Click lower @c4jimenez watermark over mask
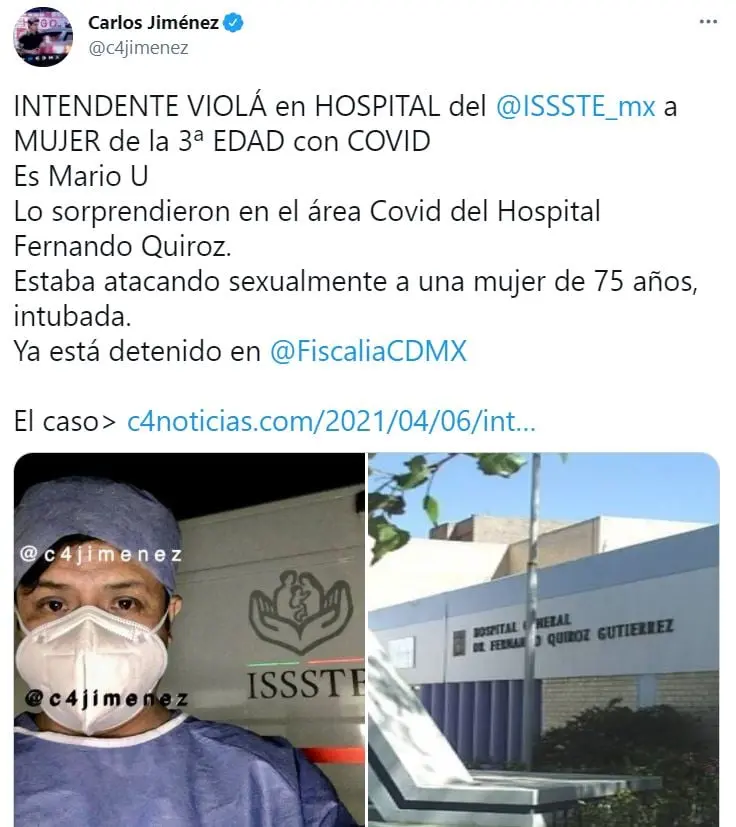 (x=107, y=698)
